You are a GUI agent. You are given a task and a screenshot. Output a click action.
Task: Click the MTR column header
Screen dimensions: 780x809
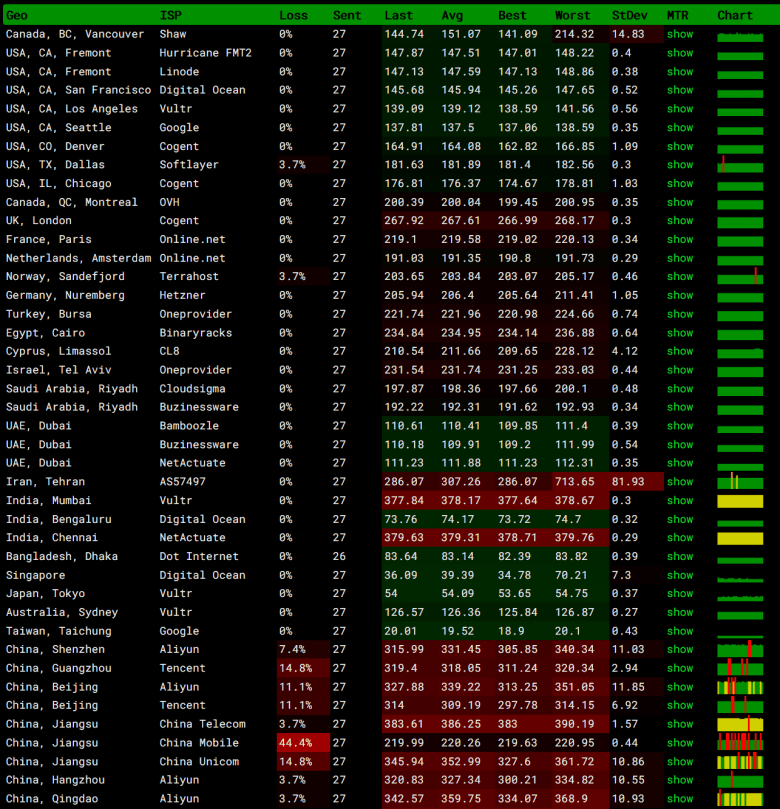tap(677, 15)
